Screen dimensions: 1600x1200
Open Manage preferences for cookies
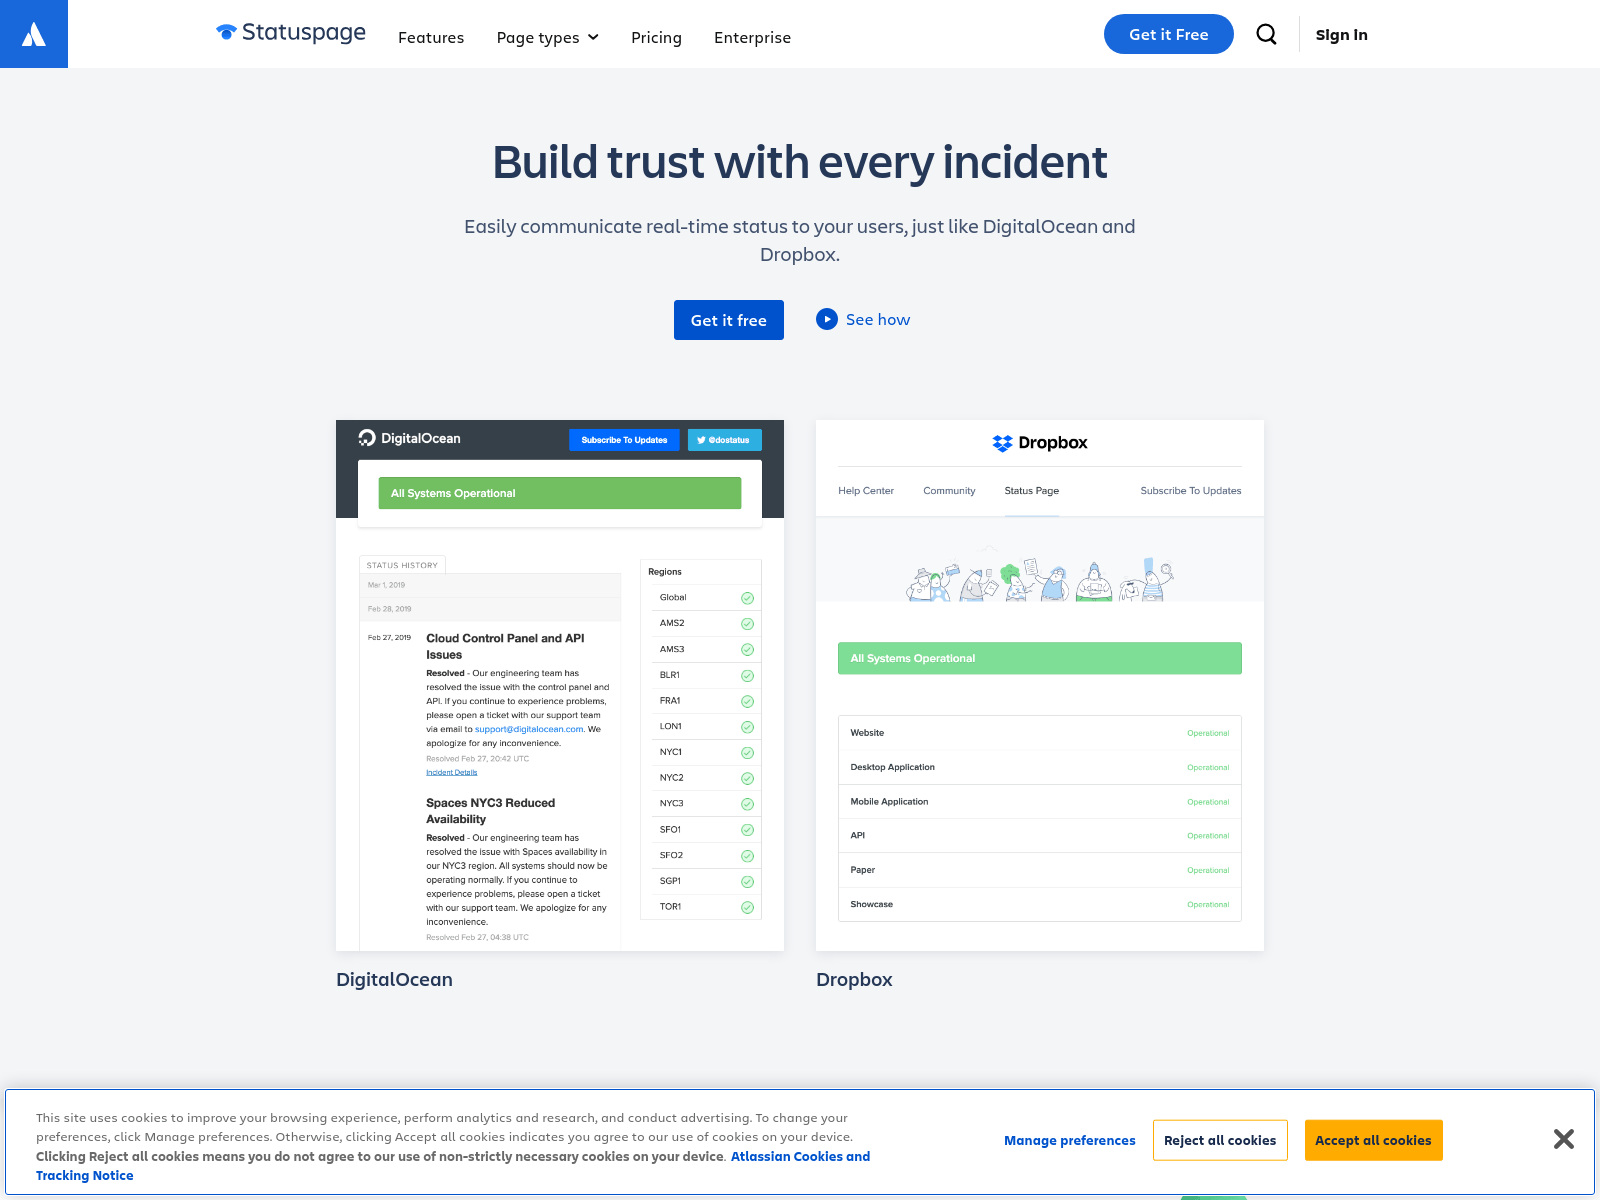tap(1070, 1140)
